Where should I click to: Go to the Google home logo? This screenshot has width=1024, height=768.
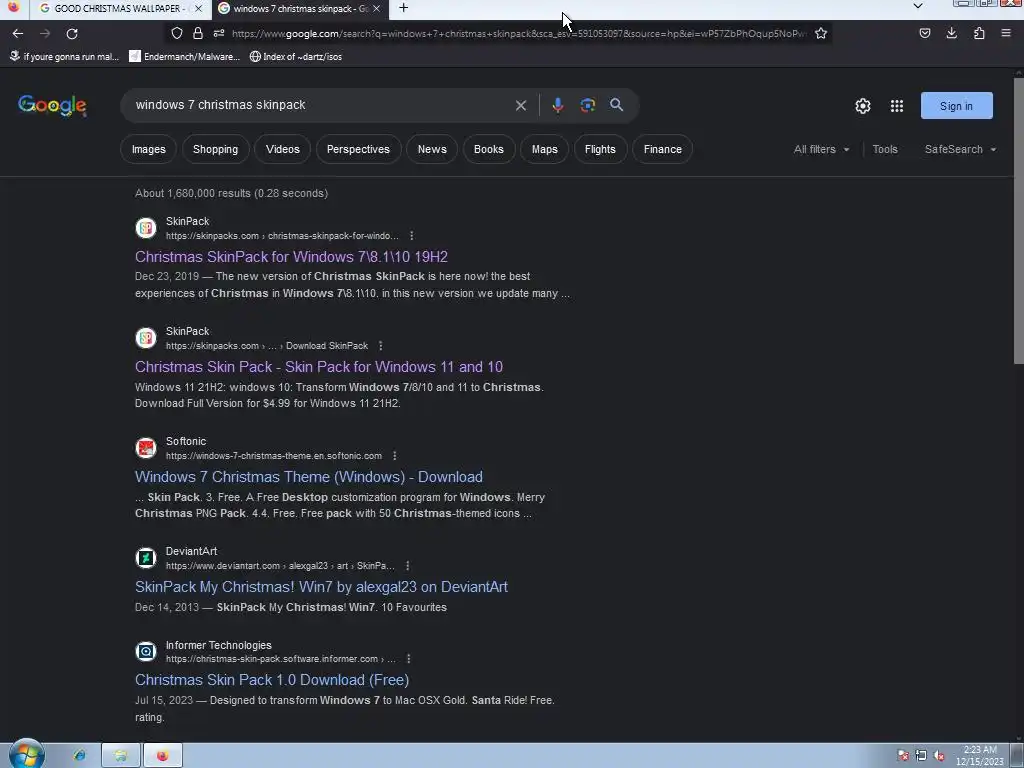(x=52, y=106)
